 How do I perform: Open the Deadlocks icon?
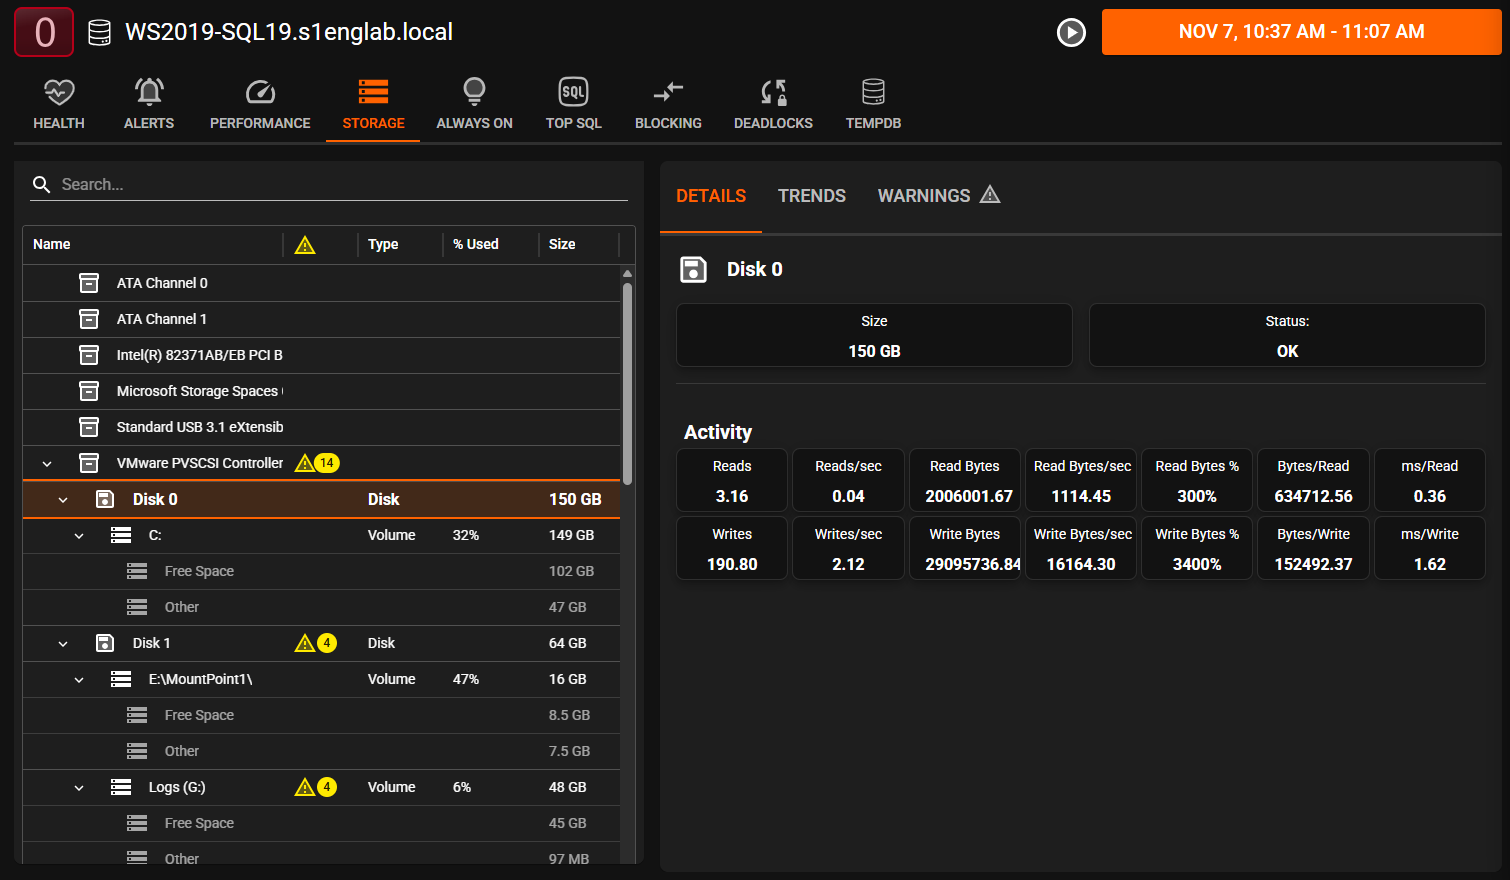pos(773,93)
